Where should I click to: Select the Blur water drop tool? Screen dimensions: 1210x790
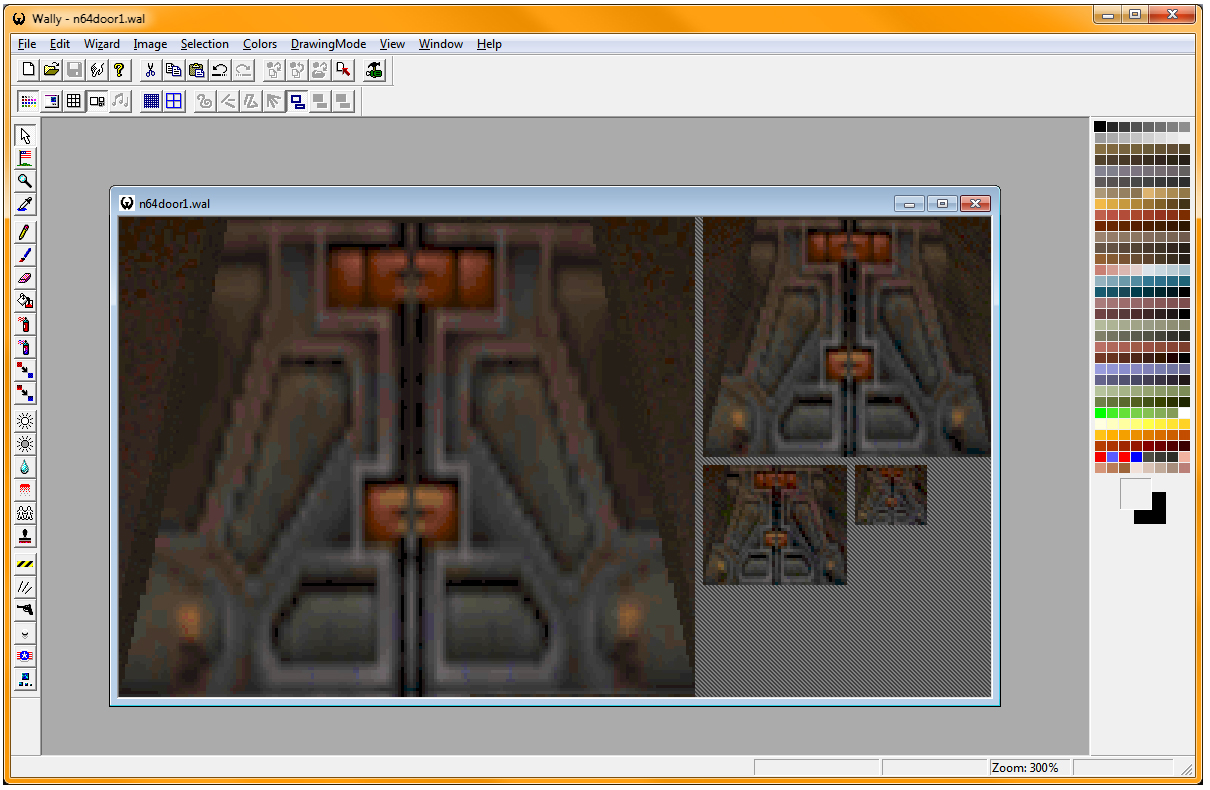[x=25, y=467]
